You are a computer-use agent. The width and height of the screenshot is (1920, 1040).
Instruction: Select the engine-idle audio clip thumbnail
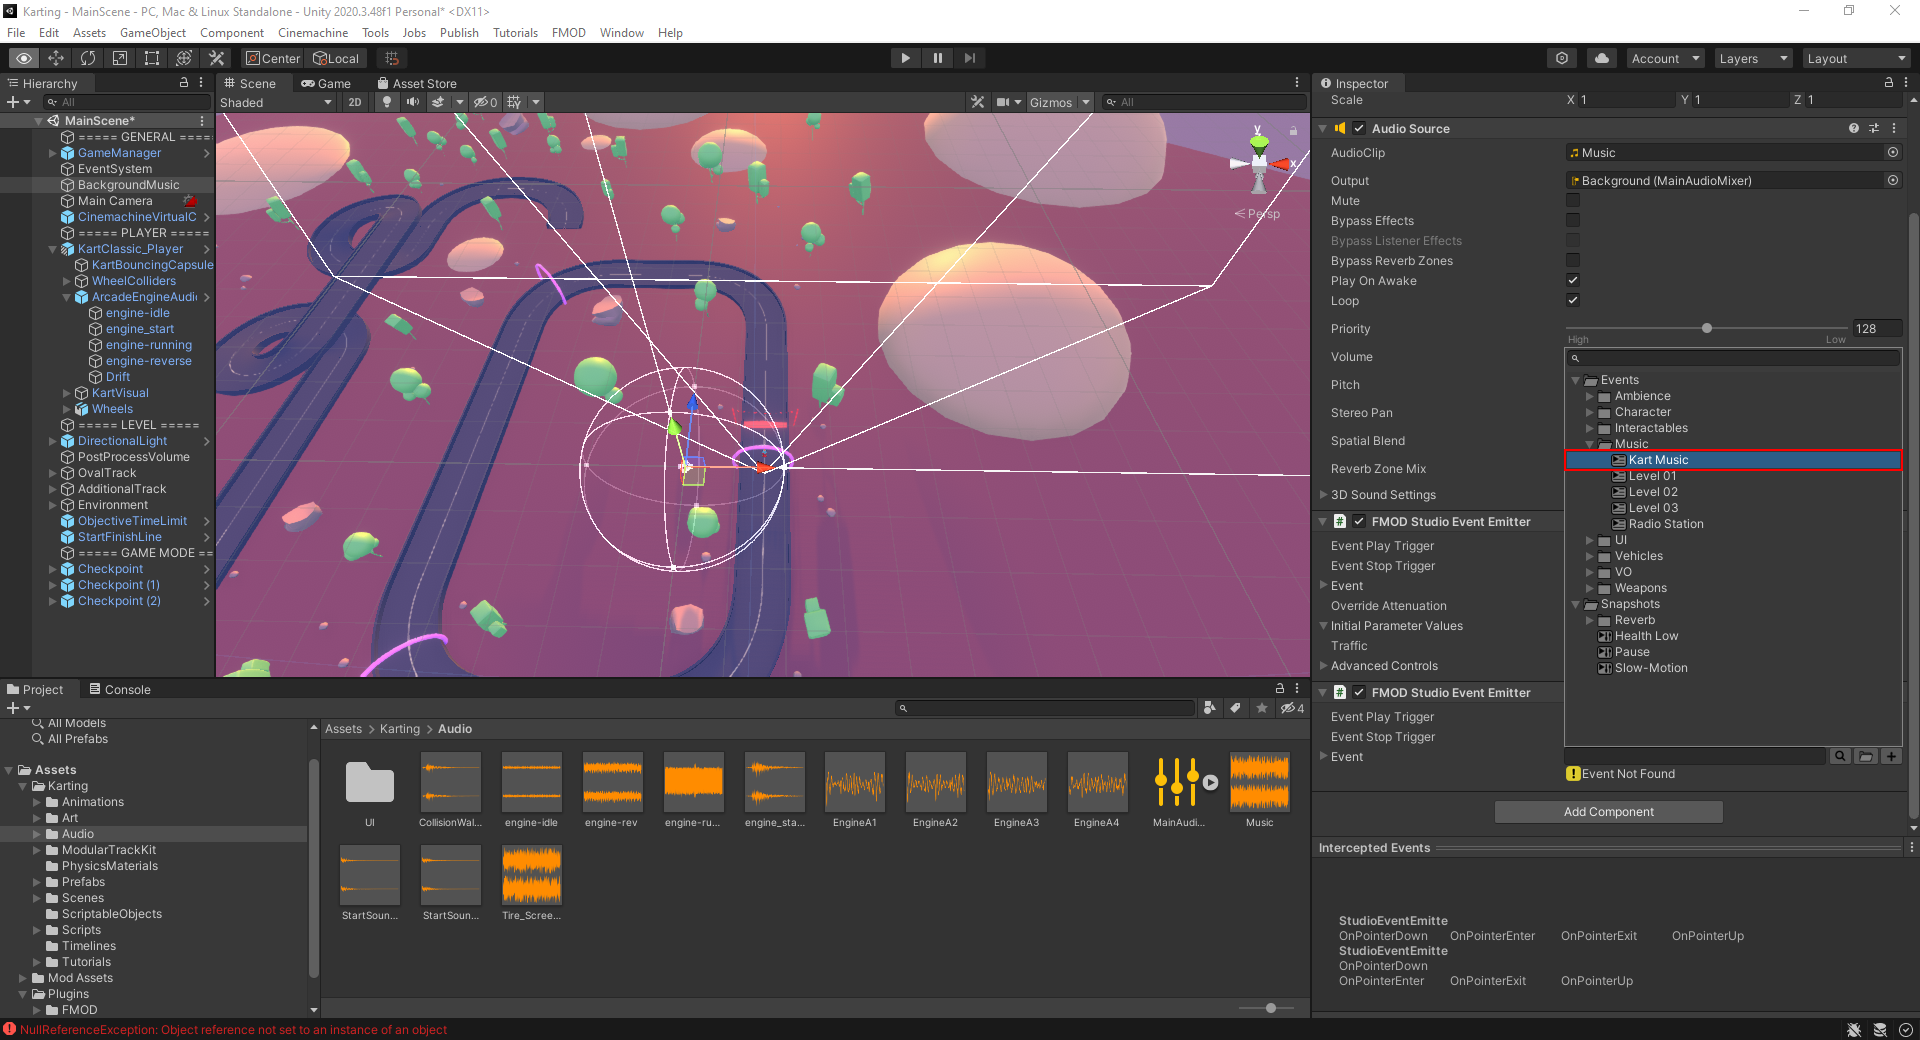click(531, 783)
